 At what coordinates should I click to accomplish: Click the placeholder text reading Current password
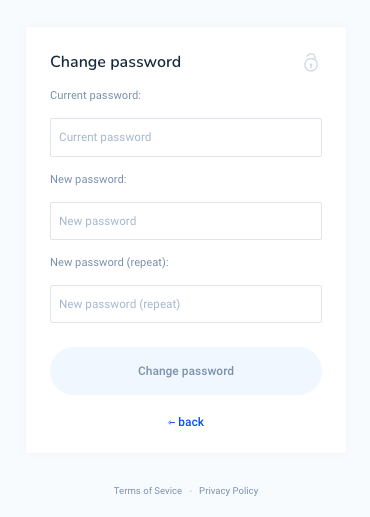(x=105, y=137)
